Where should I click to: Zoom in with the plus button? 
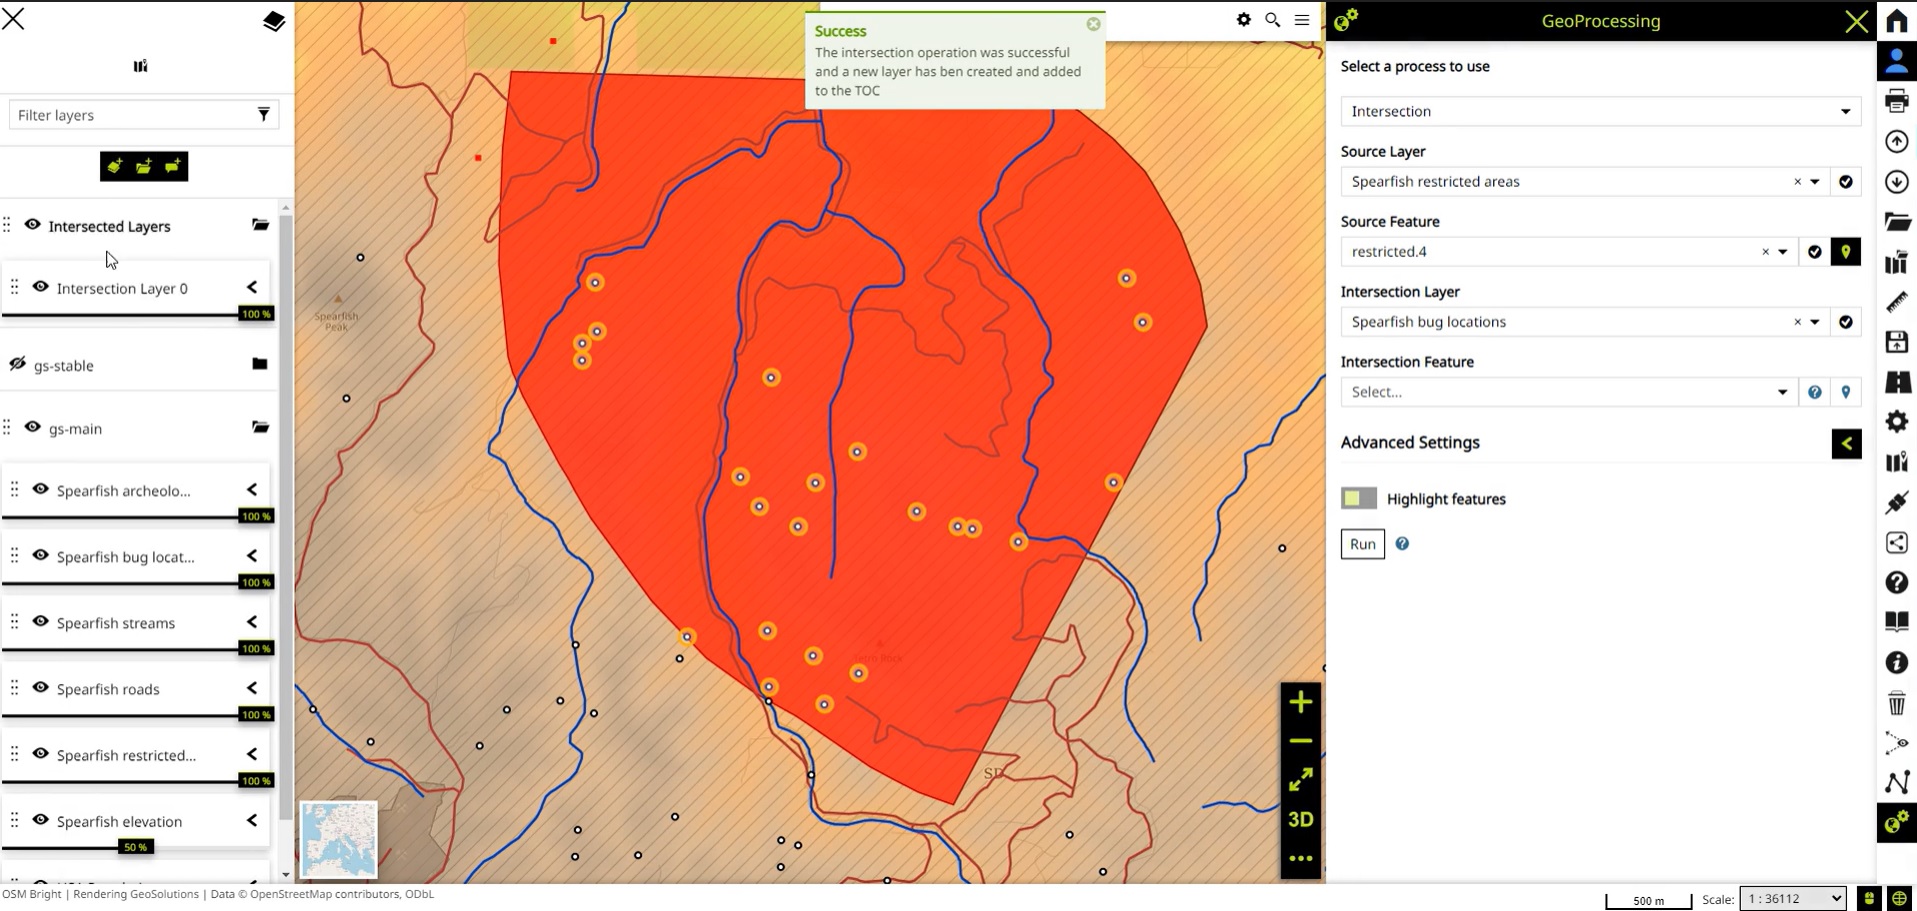point(1300,702)
